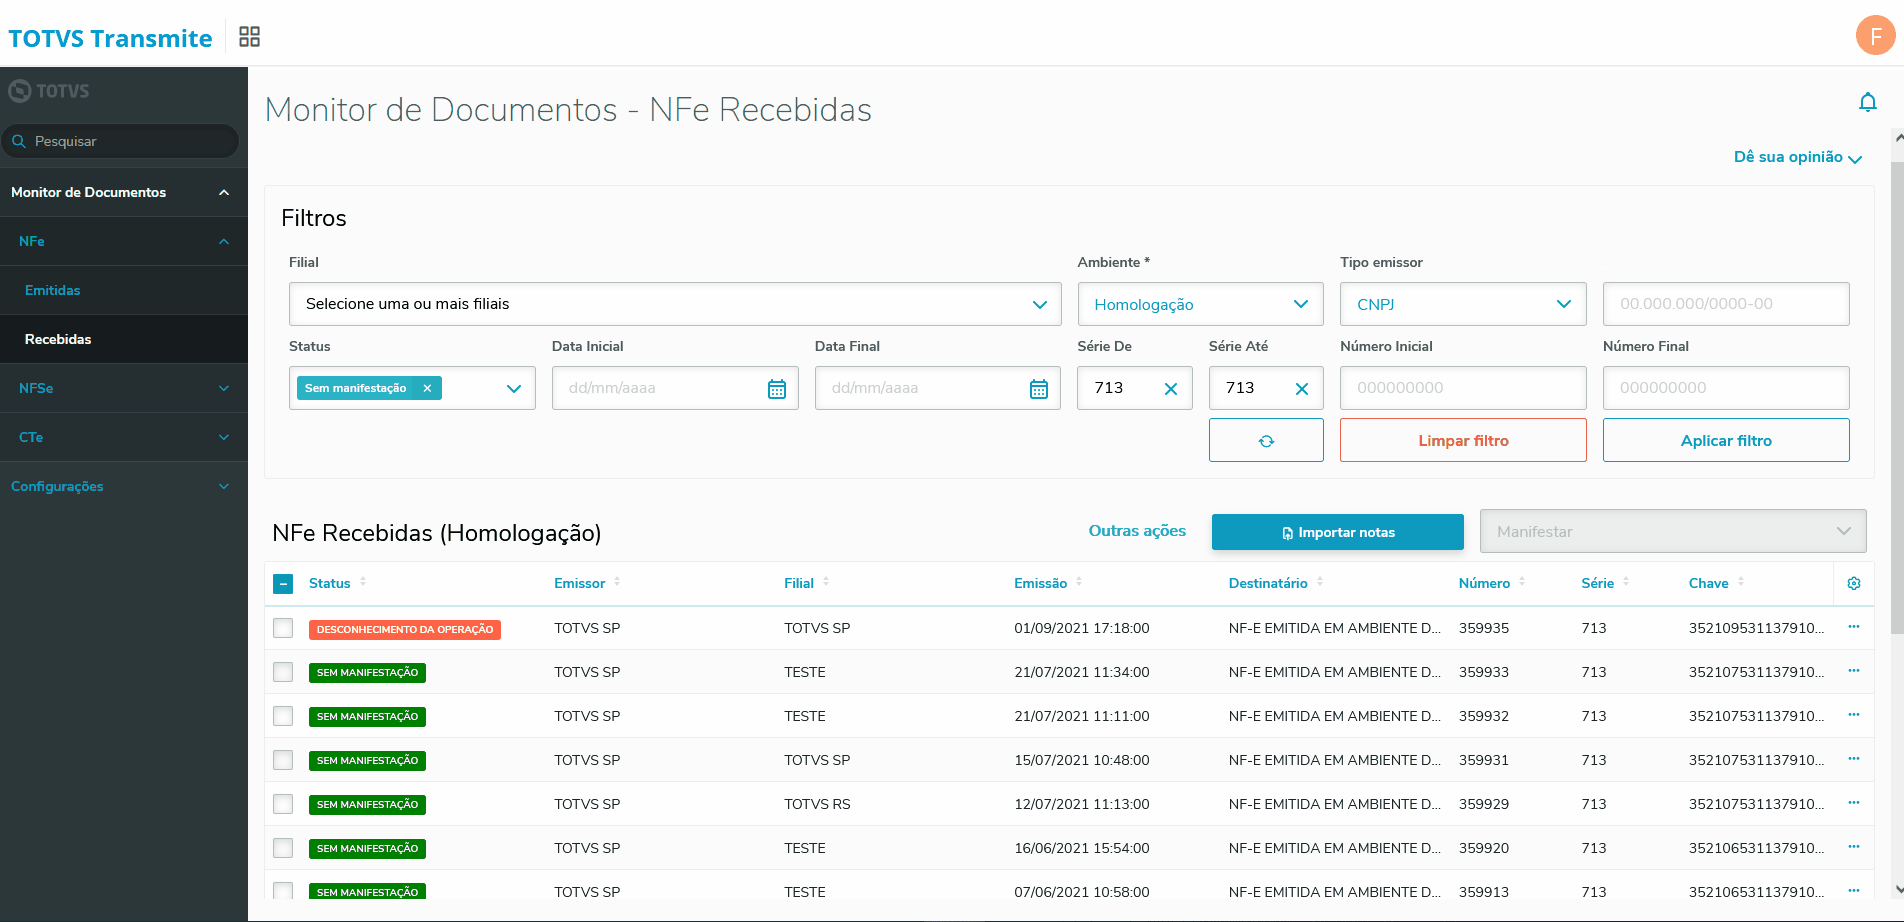Image resolution: width=1904 pixels, height=922 pixels.
Task: Open row actions for note 359932
Action: pyautogui.click(x=1854, y=715)
